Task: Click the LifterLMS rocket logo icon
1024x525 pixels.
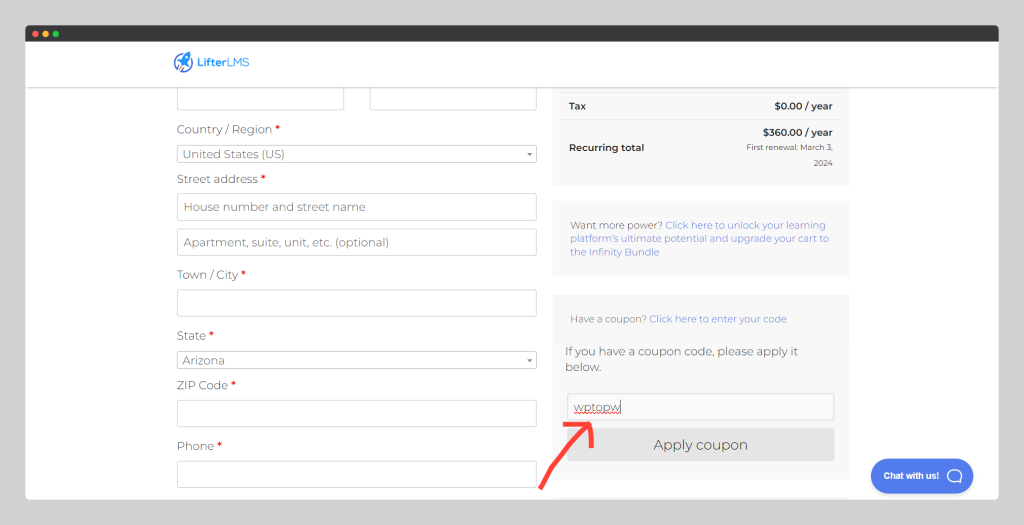Action: [183, 62]
